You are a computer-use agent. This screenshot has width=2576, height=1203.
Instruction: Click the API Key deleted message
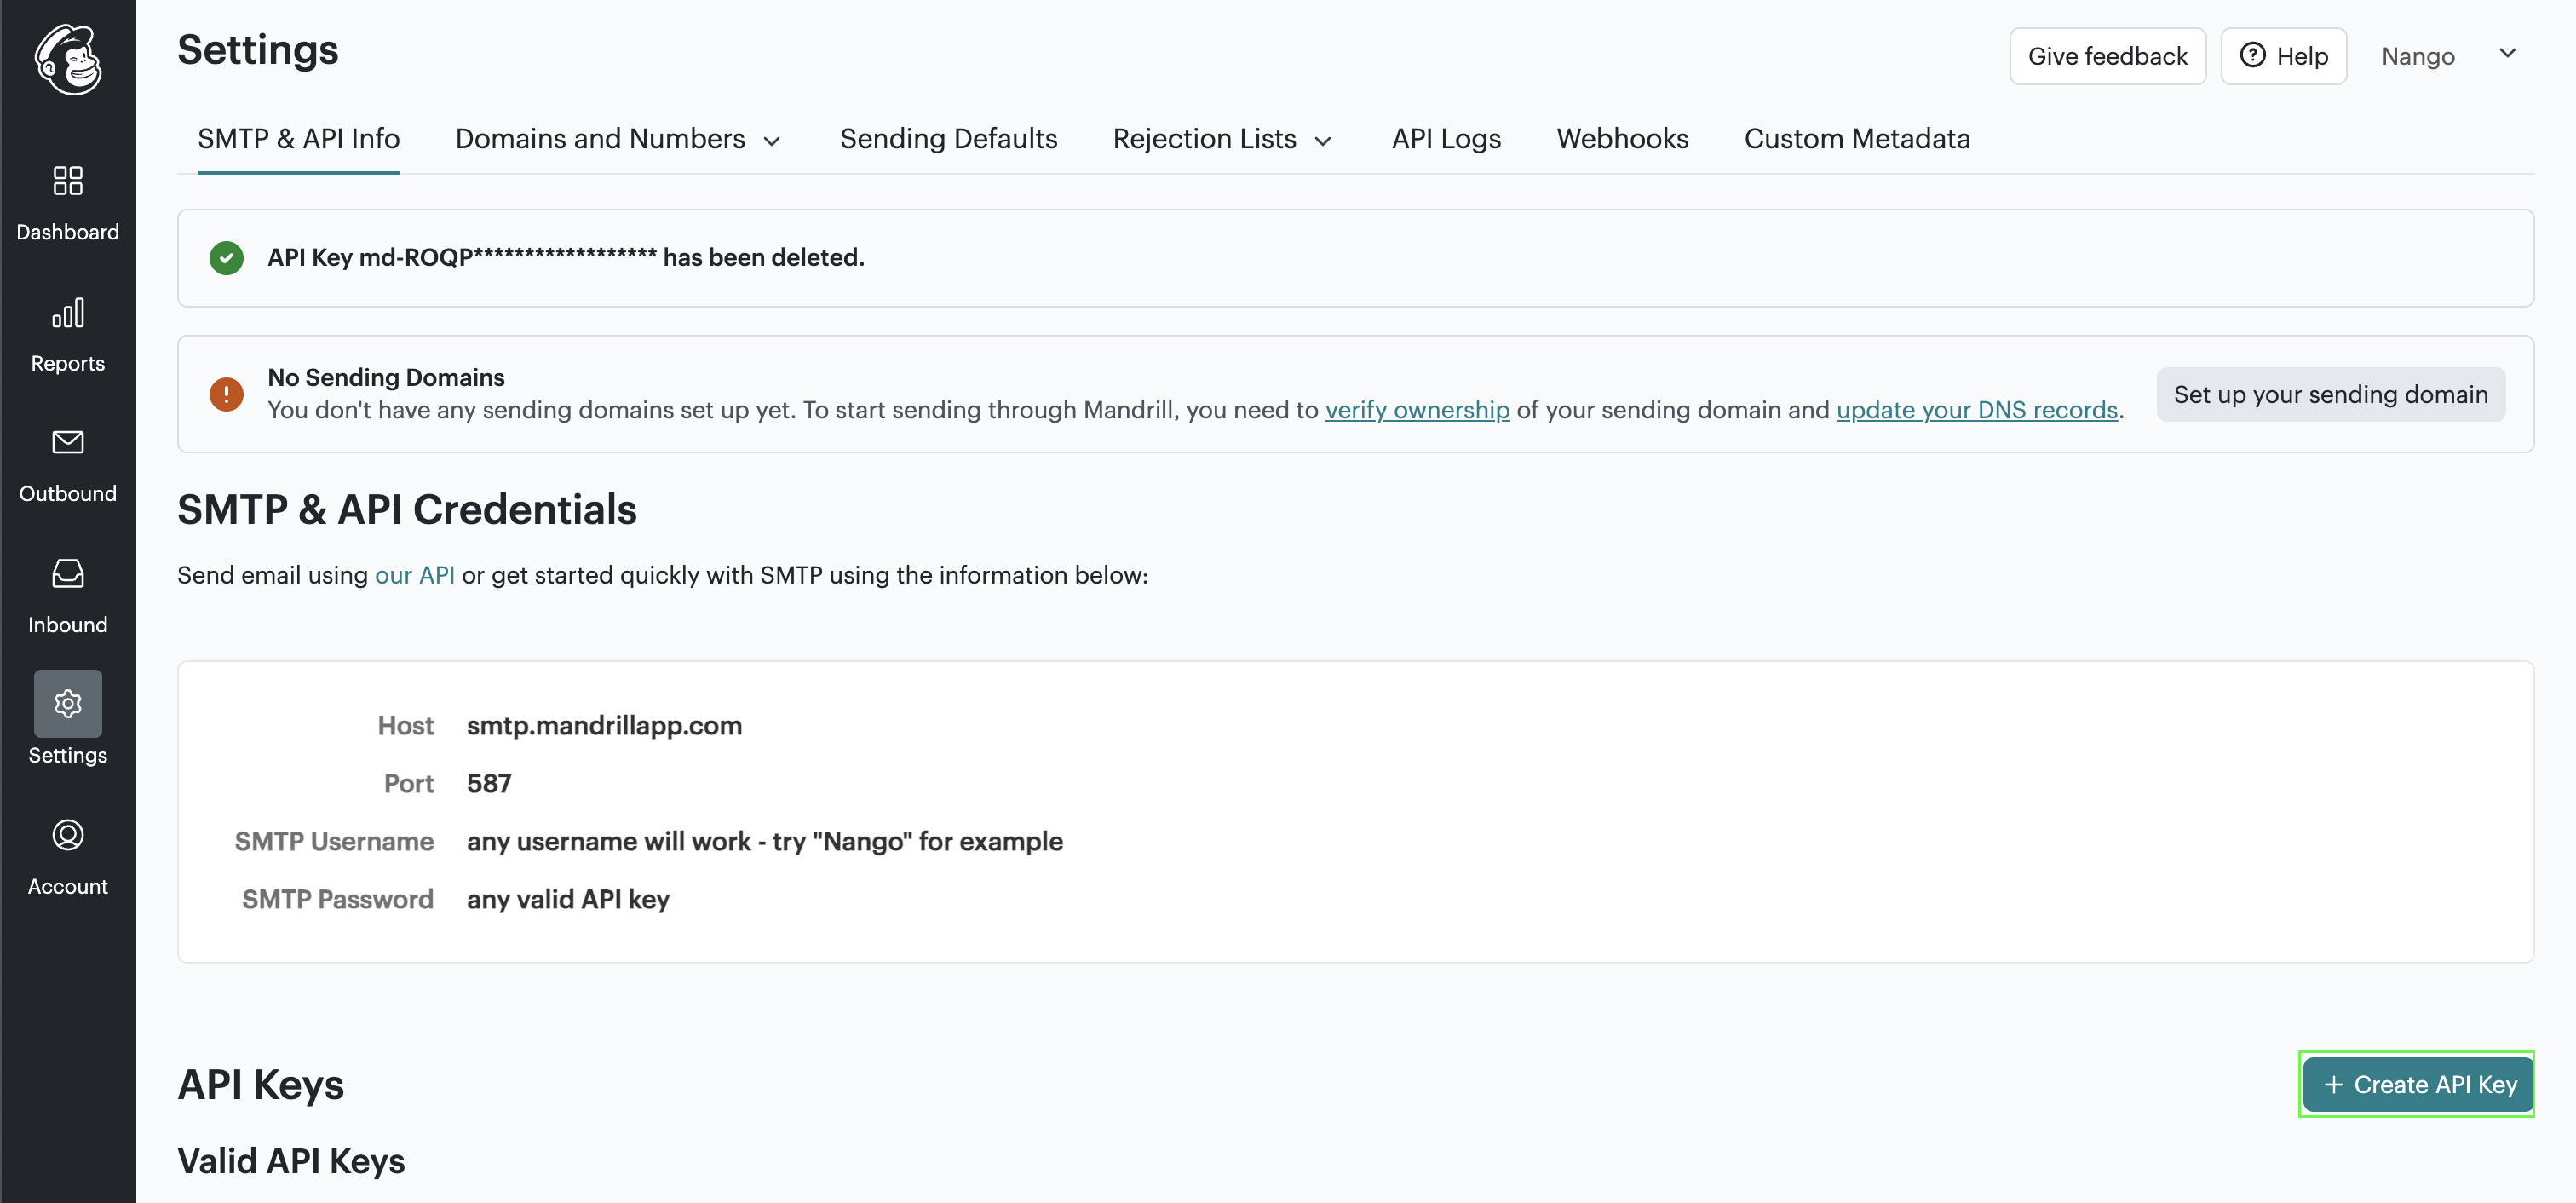[566, 258]
